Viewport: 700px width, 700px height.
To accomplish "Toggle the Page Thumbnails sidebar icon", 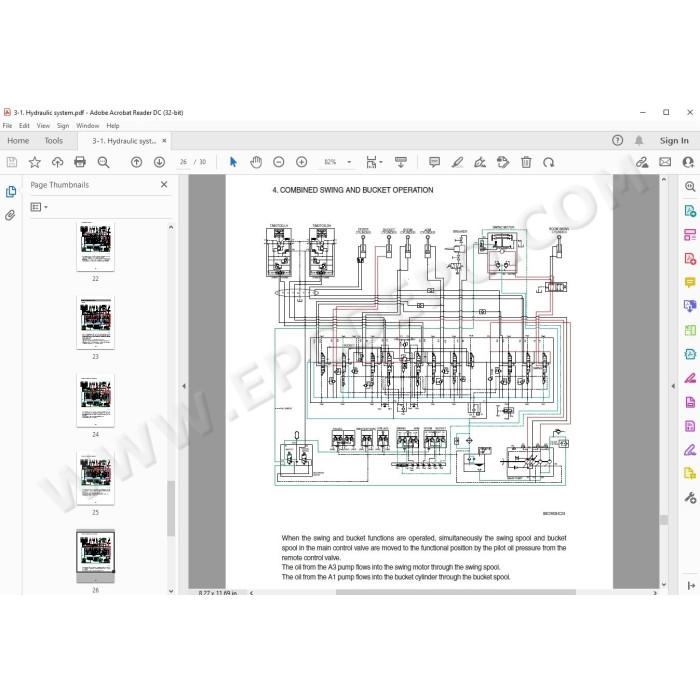I will click(x=11, y=192).
